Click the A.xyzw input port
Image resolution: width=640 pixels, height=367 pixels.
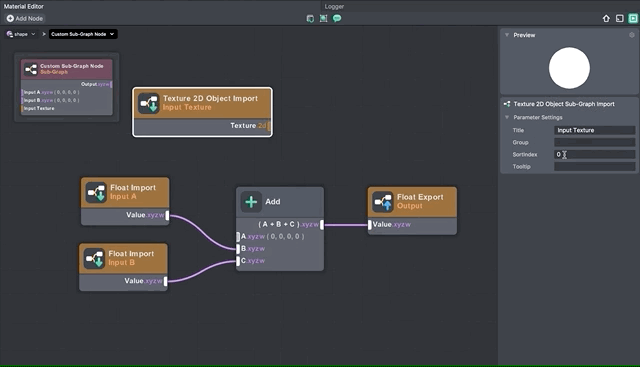point(238,237)
